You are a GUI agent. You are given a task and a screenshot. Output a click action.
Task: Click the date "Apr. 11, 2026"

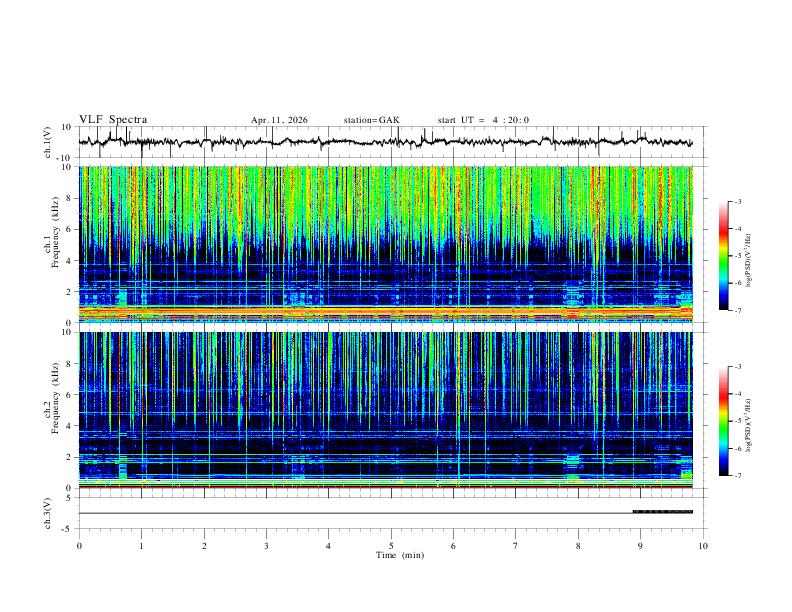pos(279,120)
